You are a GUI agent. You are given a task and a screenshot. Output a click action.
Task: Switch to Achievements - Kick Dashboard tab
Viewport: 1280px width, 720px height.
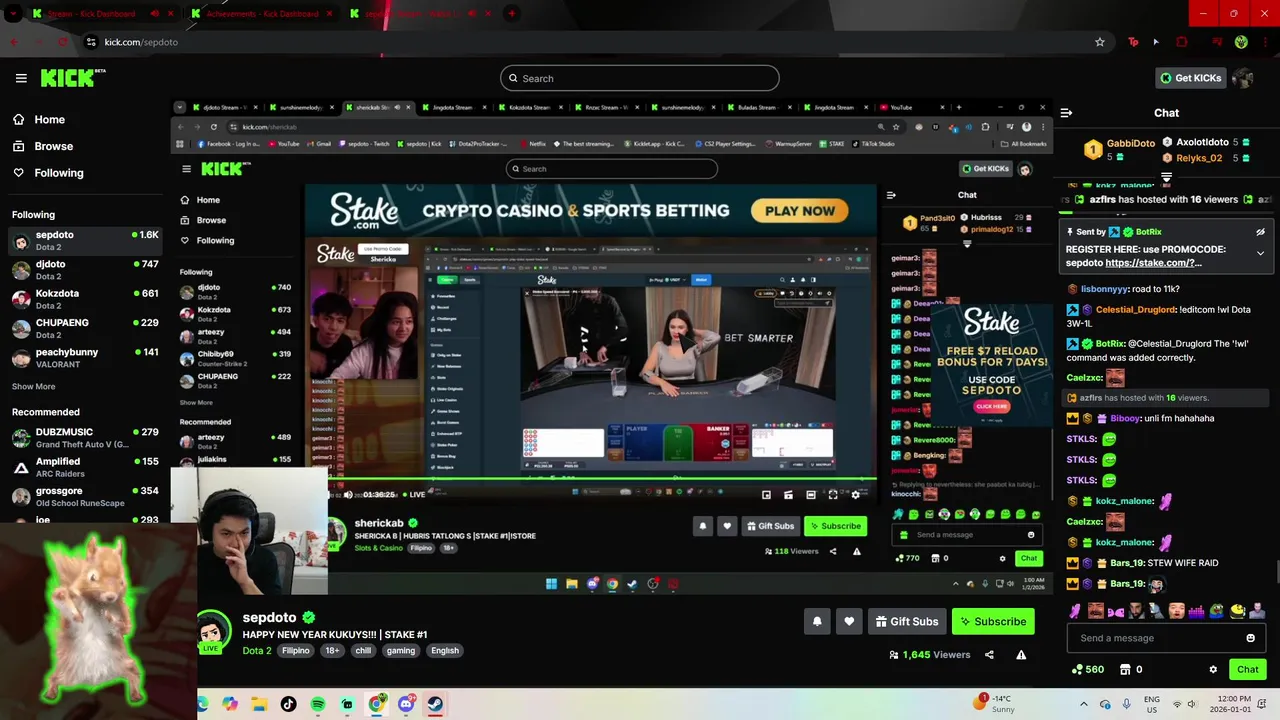(x=262, y=14)
